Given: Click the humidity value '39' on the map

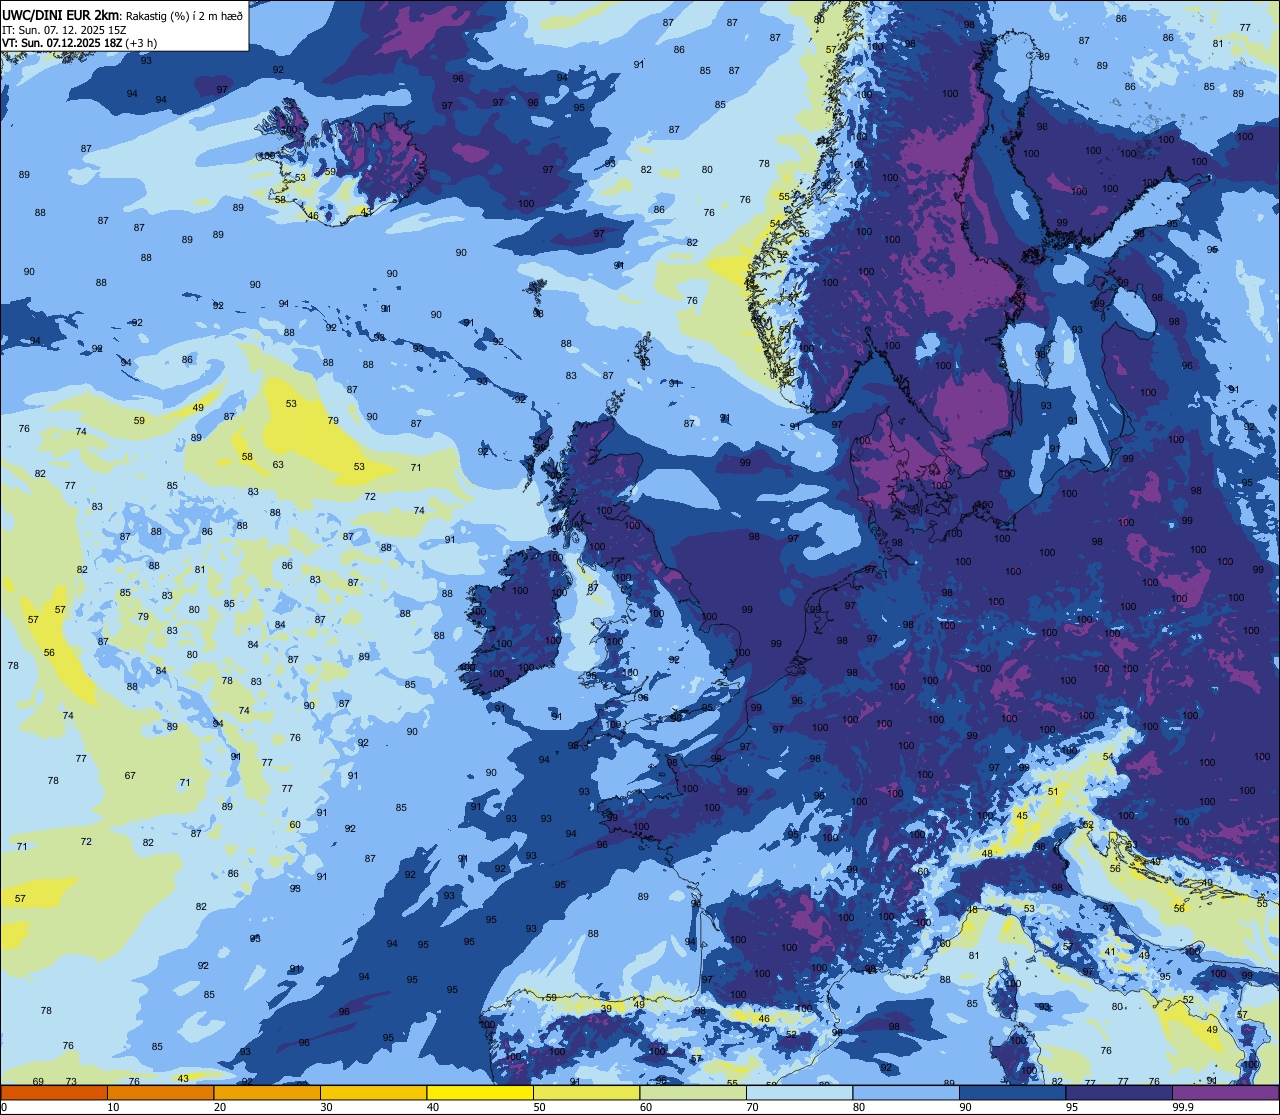Looking at the screenshot, I should [x=606, y=1009].
